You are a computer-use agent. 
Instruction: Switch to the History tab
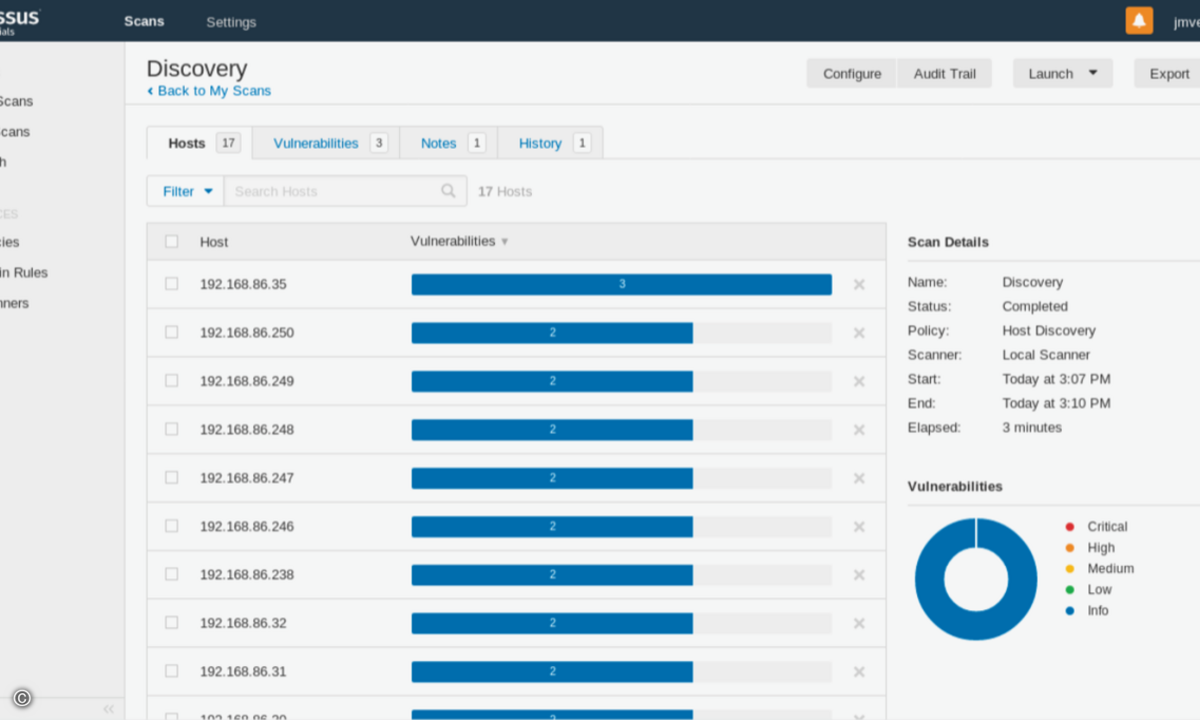(550, 143)
